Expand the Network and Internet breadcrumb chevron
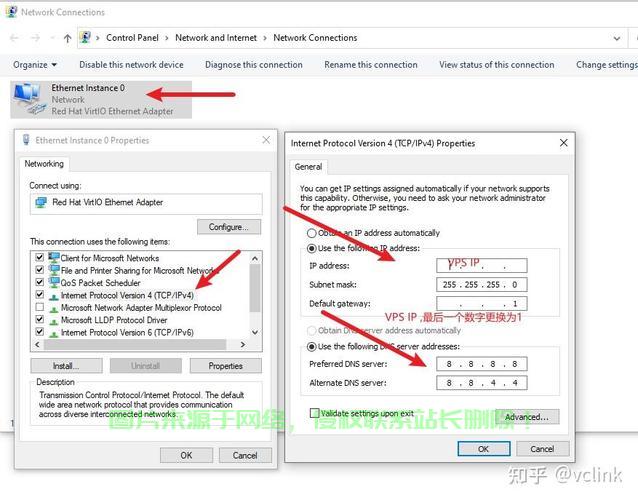 click(265, 38)
